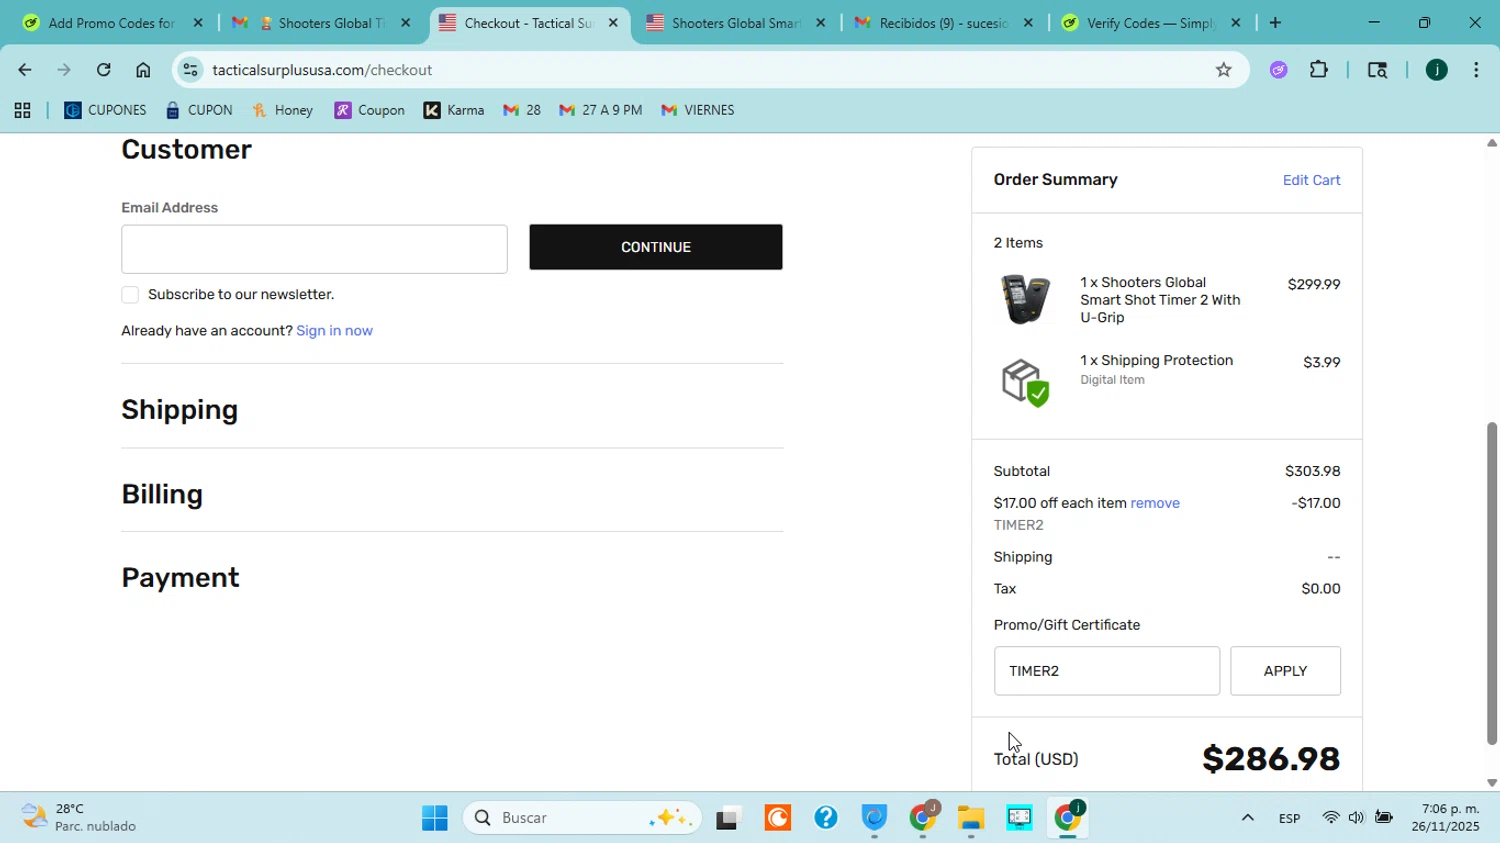The height and width of the screenshot is (843, 1500).
Task: Reload the checkout page
Action: [x=103, y=70]
